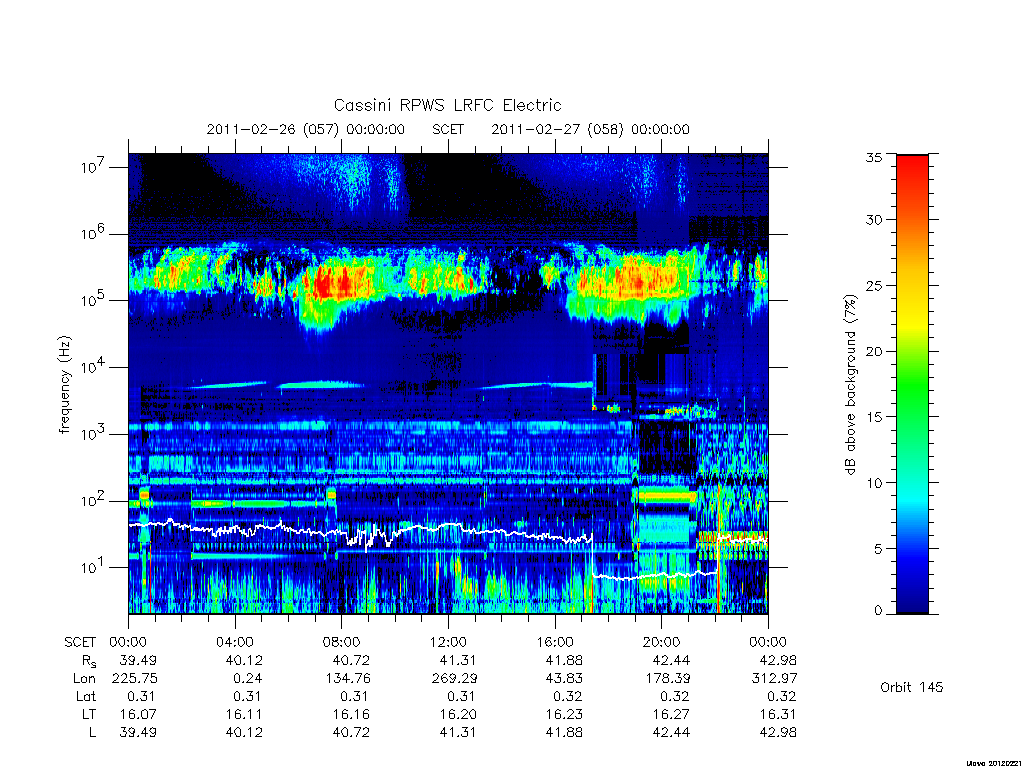Click local time value 16.20
Viewport: 1024px width, 768px height.
click(458, 714)
